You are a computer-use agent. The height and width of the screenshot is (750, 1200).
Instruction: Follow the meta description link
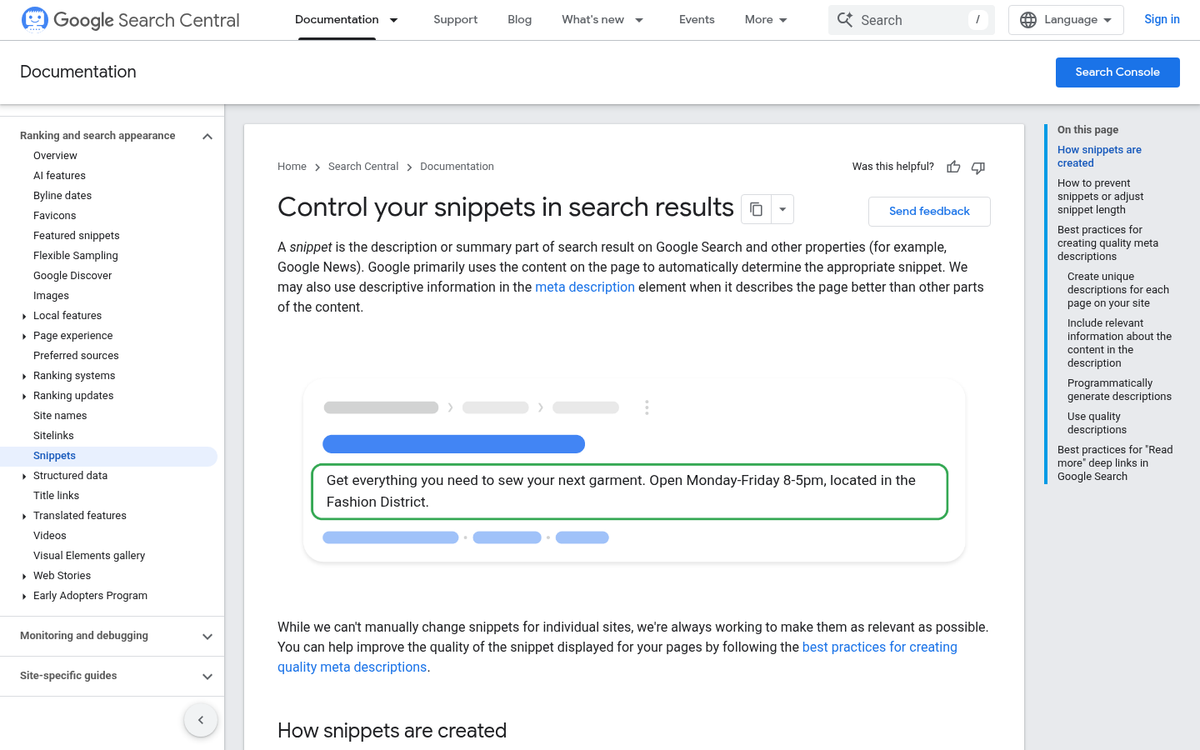[x=584, y=287]
